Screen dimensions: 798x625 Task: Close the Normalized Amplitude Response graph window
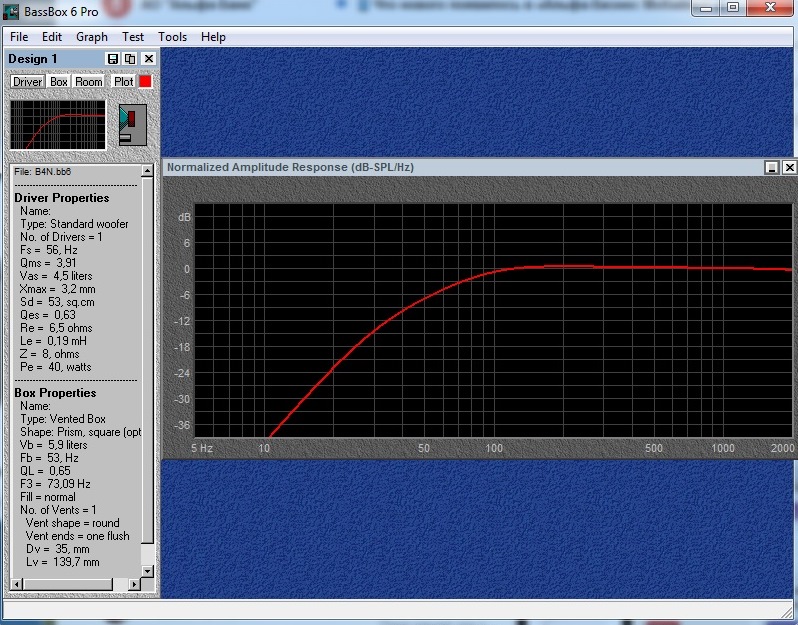pos(789,167)
